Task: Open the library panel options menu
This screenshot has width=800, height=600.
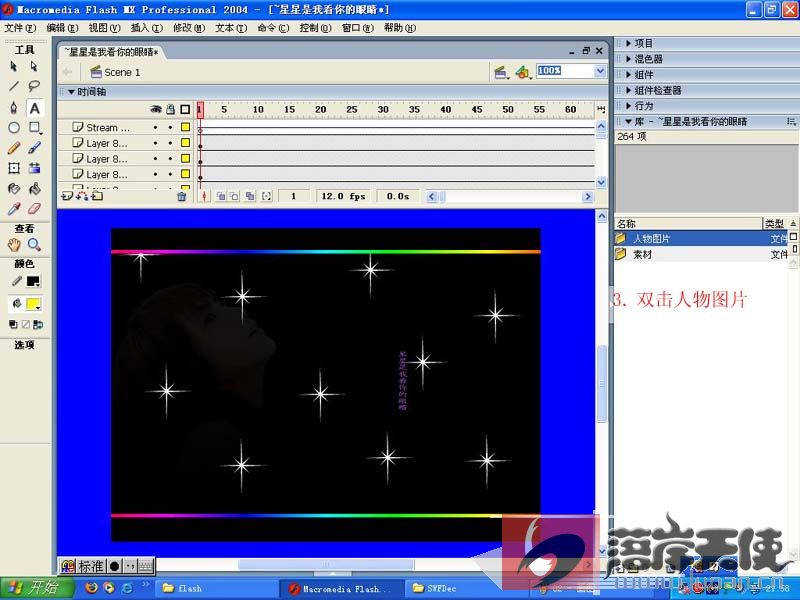Action: (x=791, y=121)
